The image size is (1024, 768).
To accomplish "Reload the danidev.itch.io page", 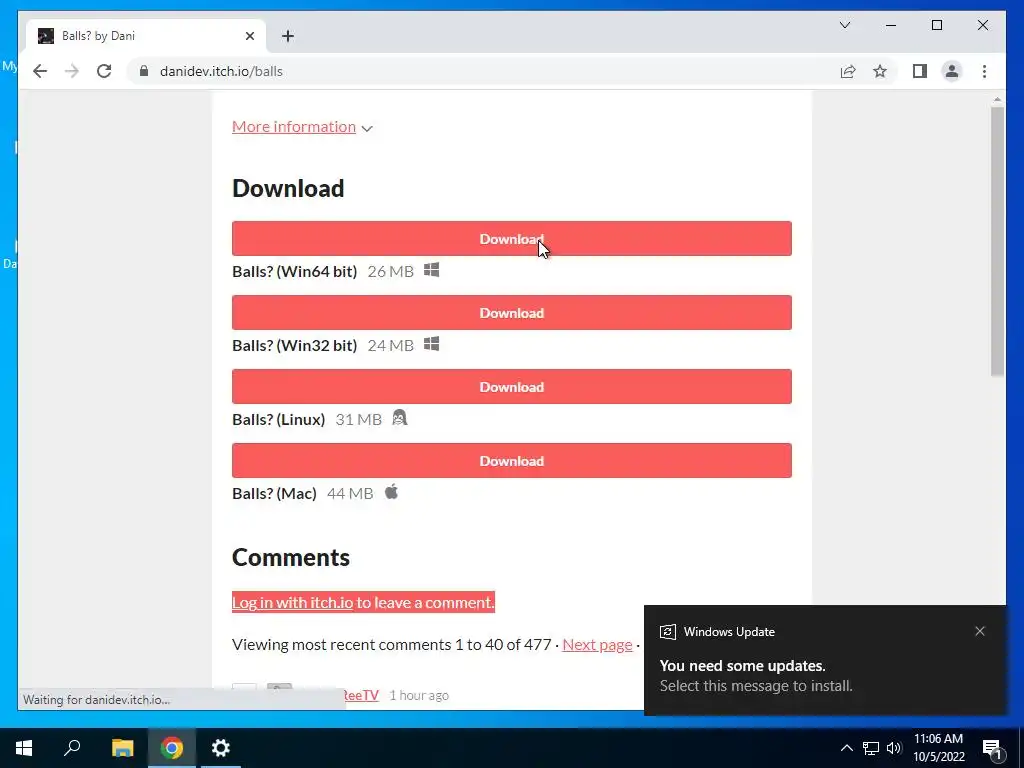I will tap(104, 71).
